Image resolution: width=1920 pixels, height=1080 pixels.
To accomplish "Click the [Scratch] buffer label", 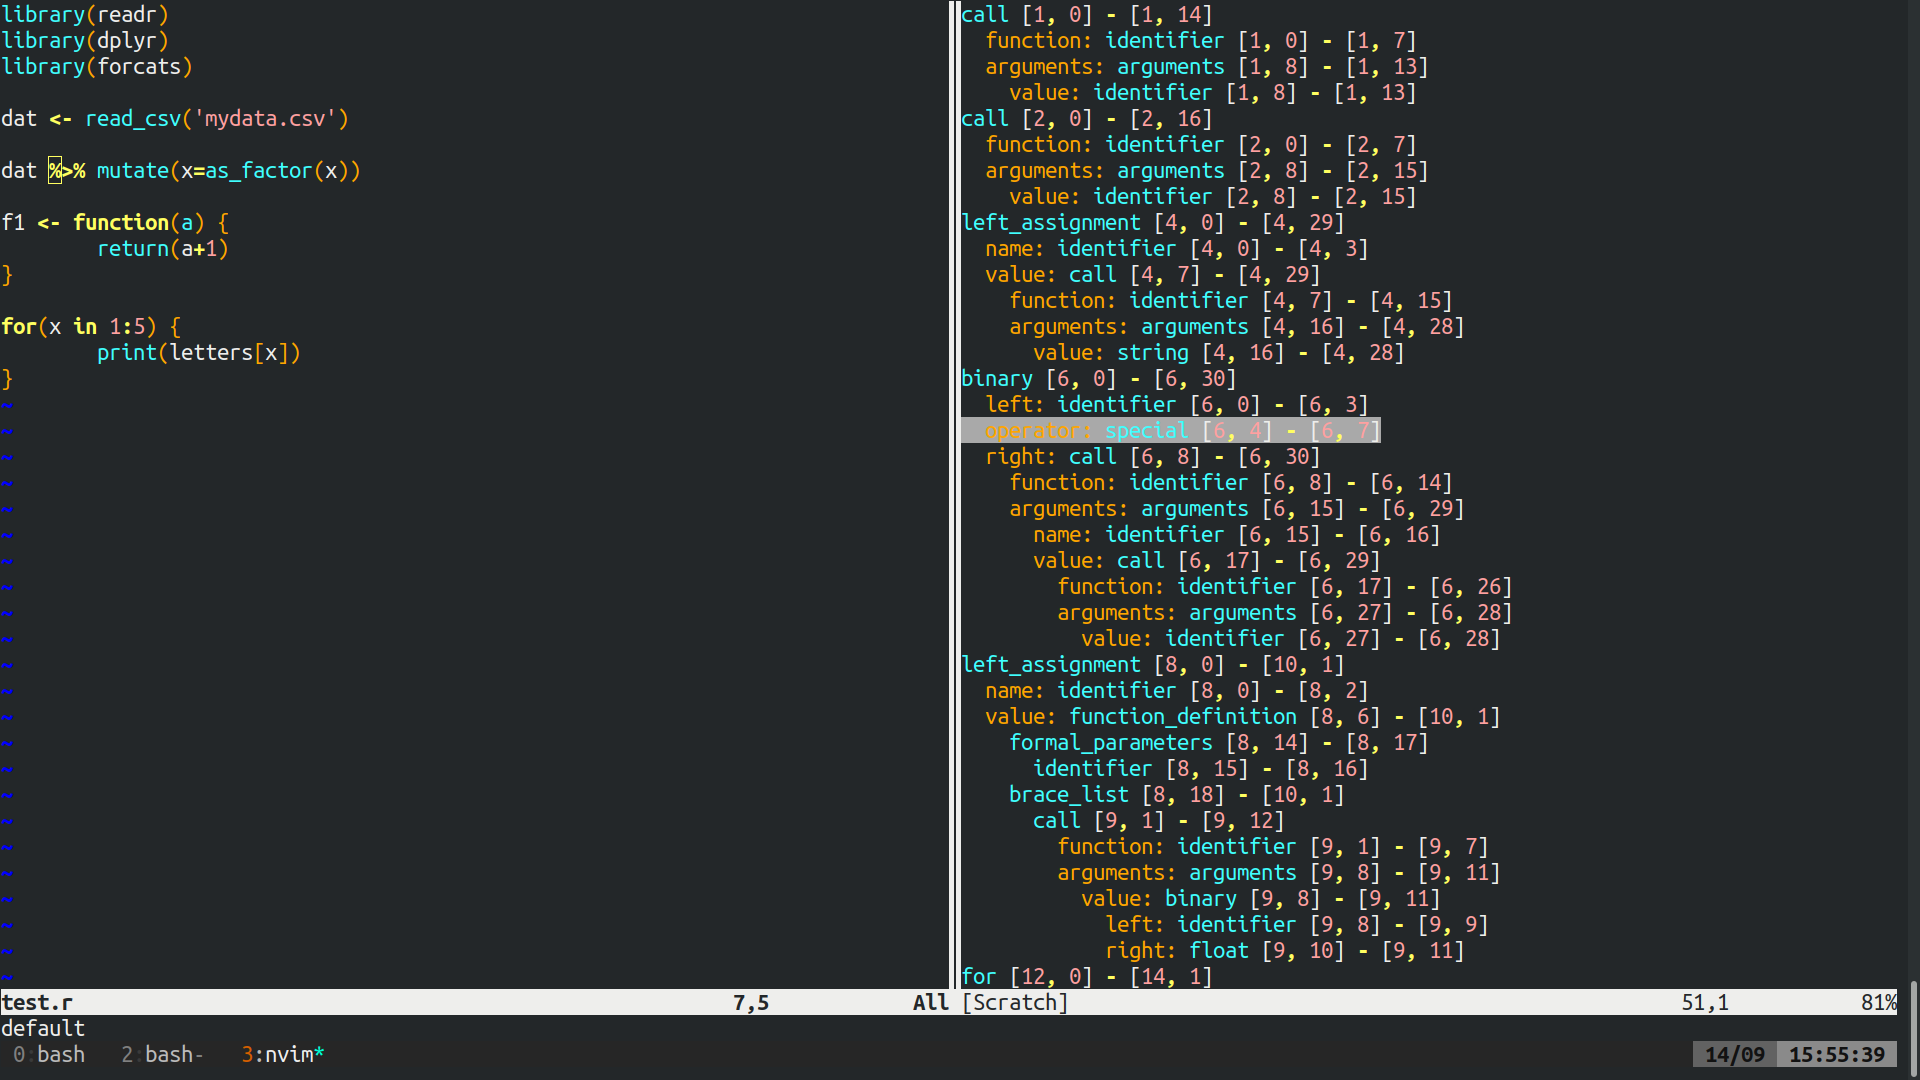I will click(1015, 1002).
